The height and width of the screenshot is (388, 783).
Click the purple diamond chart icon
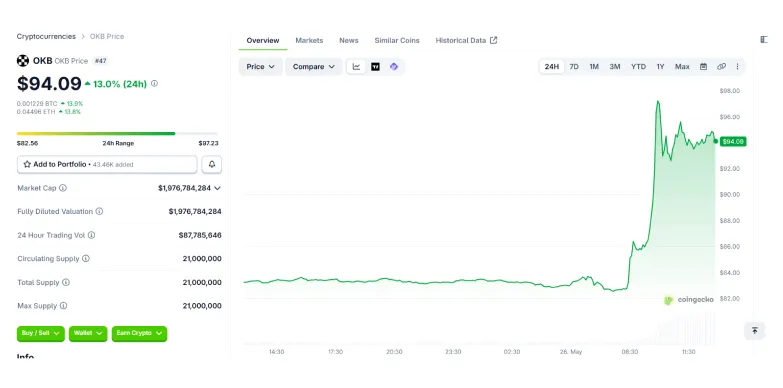tap(393, 66)
